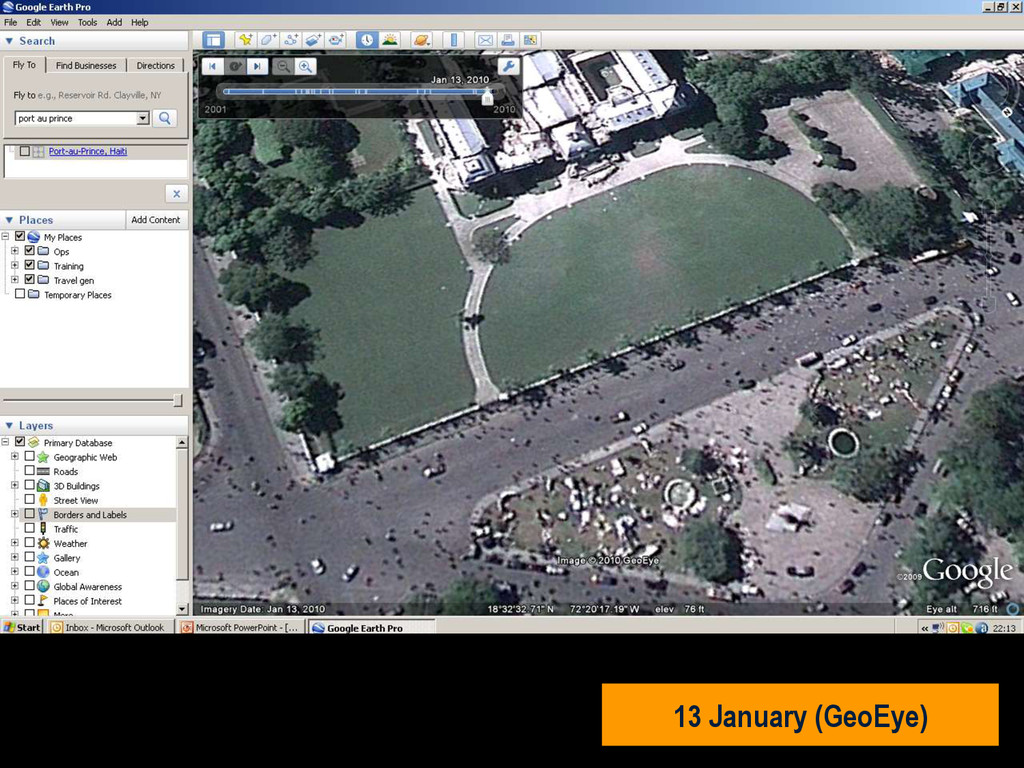This screenshot has width=1024, height=768.
Task: Select the Add Polygon tool
Action: (268, 40)
